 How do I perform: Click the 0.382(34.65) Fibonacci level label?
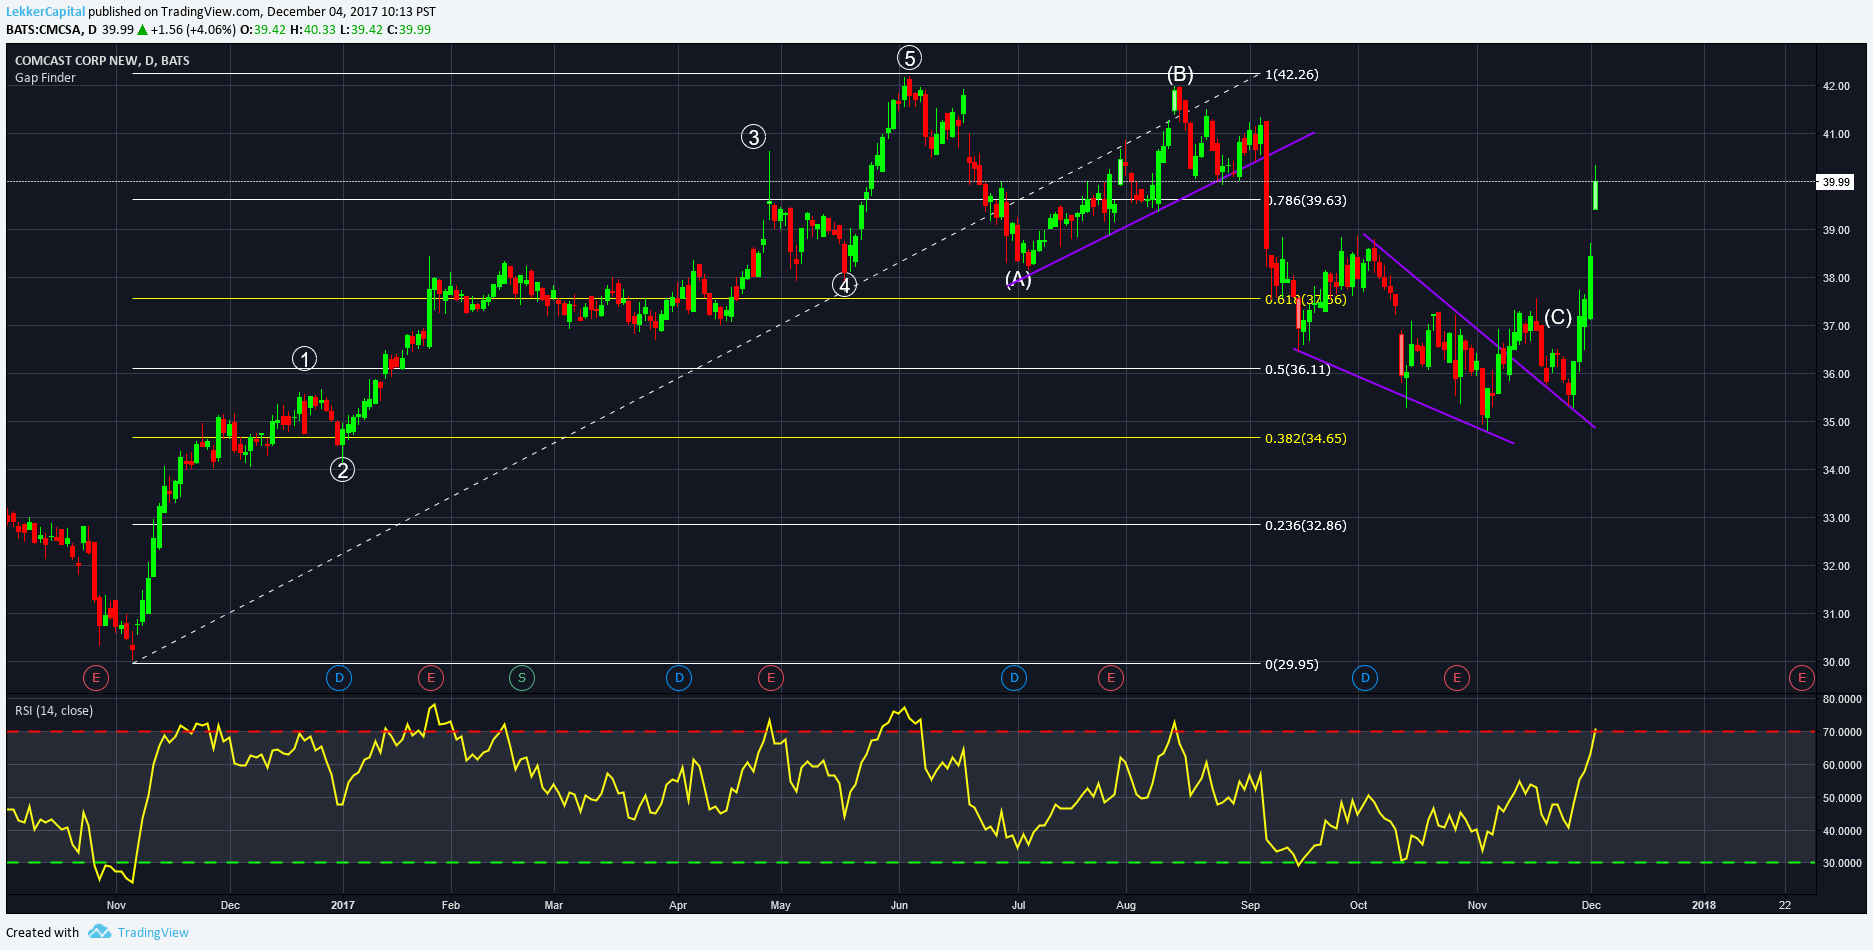1306,438
